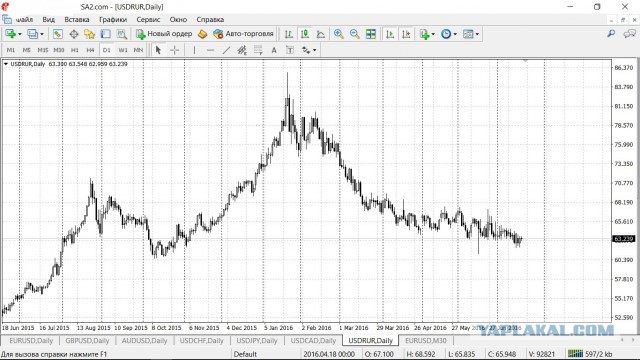Select MN monthly timeframe
The height and width of the screenshot is (360, 640).
138,50
